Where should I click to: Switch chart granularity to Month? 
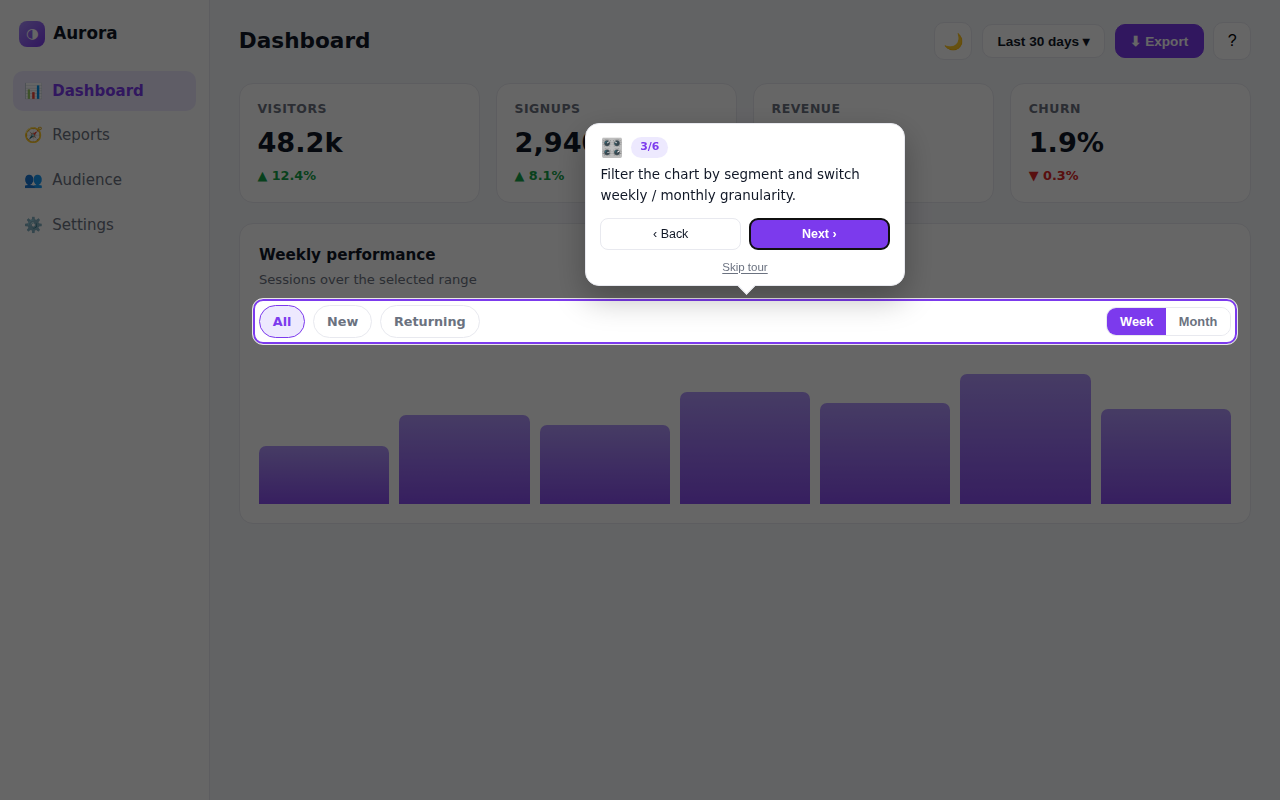[1198, 322]
